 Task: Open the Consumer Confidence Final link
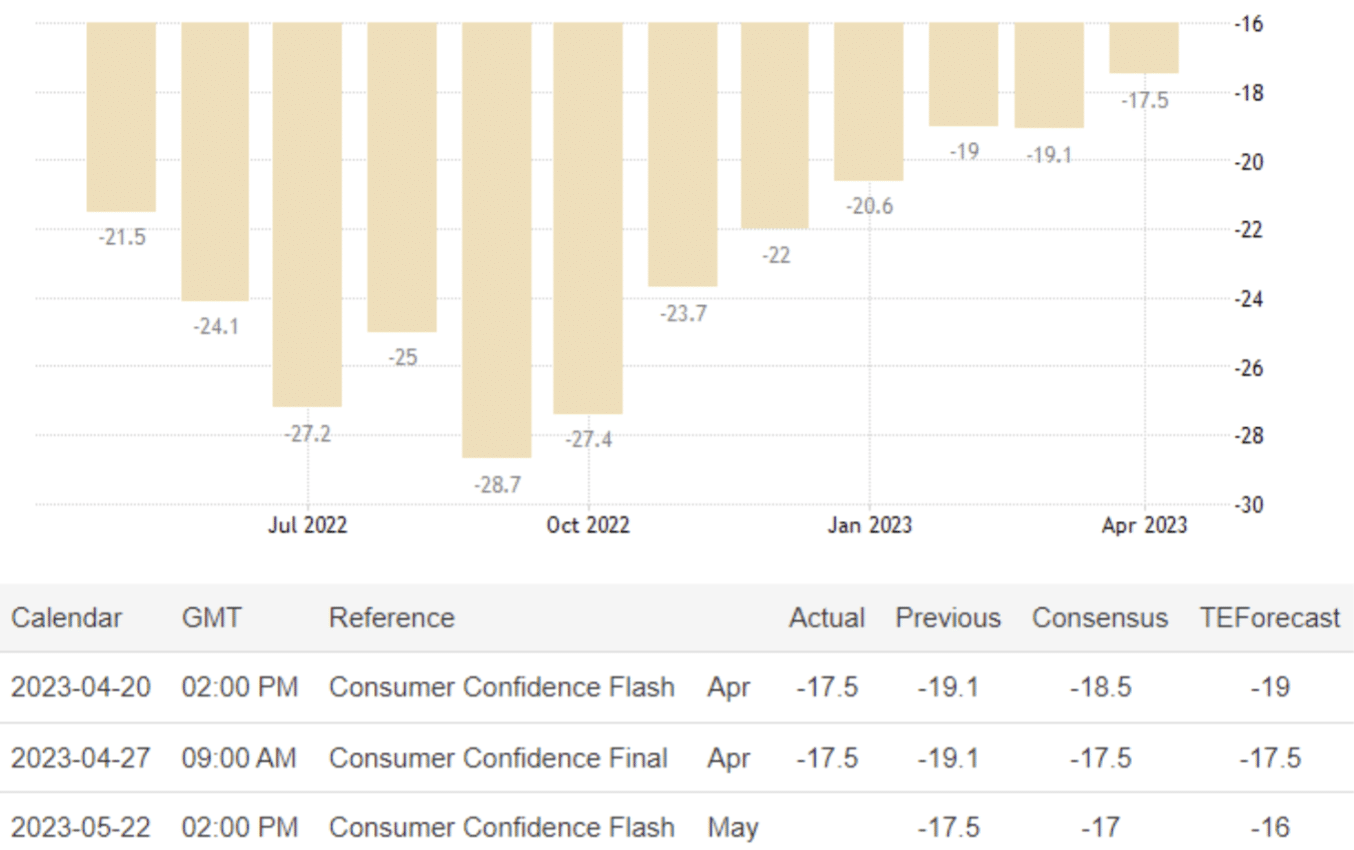(x=498, y=758)
